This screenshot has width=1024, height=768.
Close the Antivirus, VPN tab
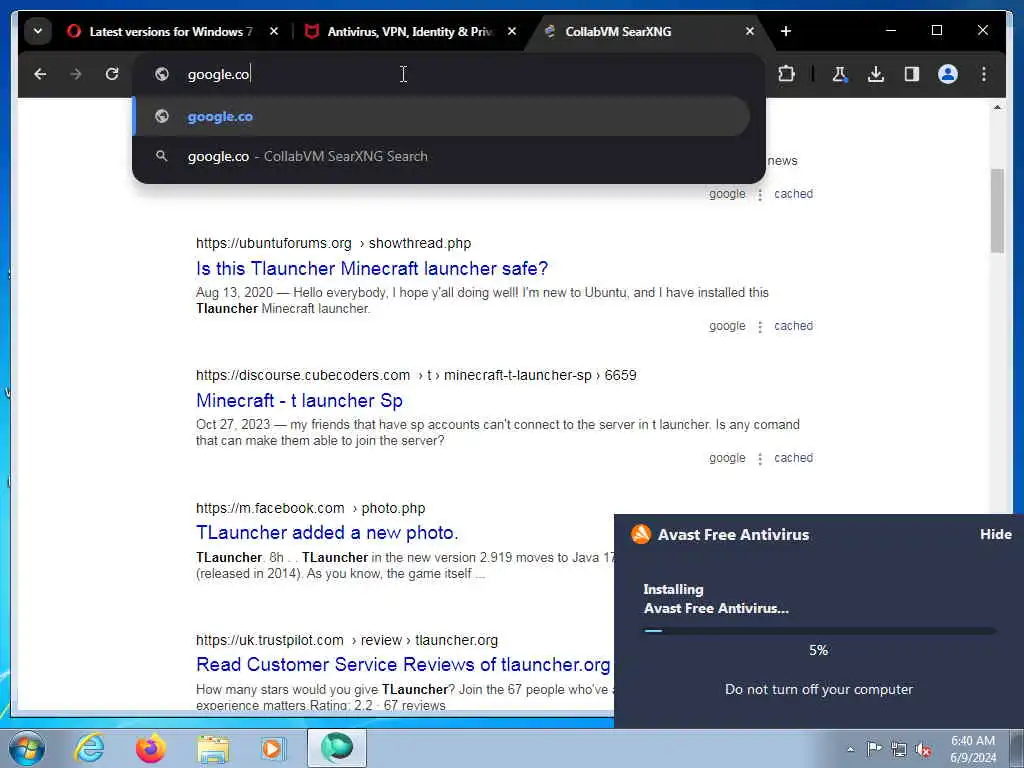tap(512, 31)
